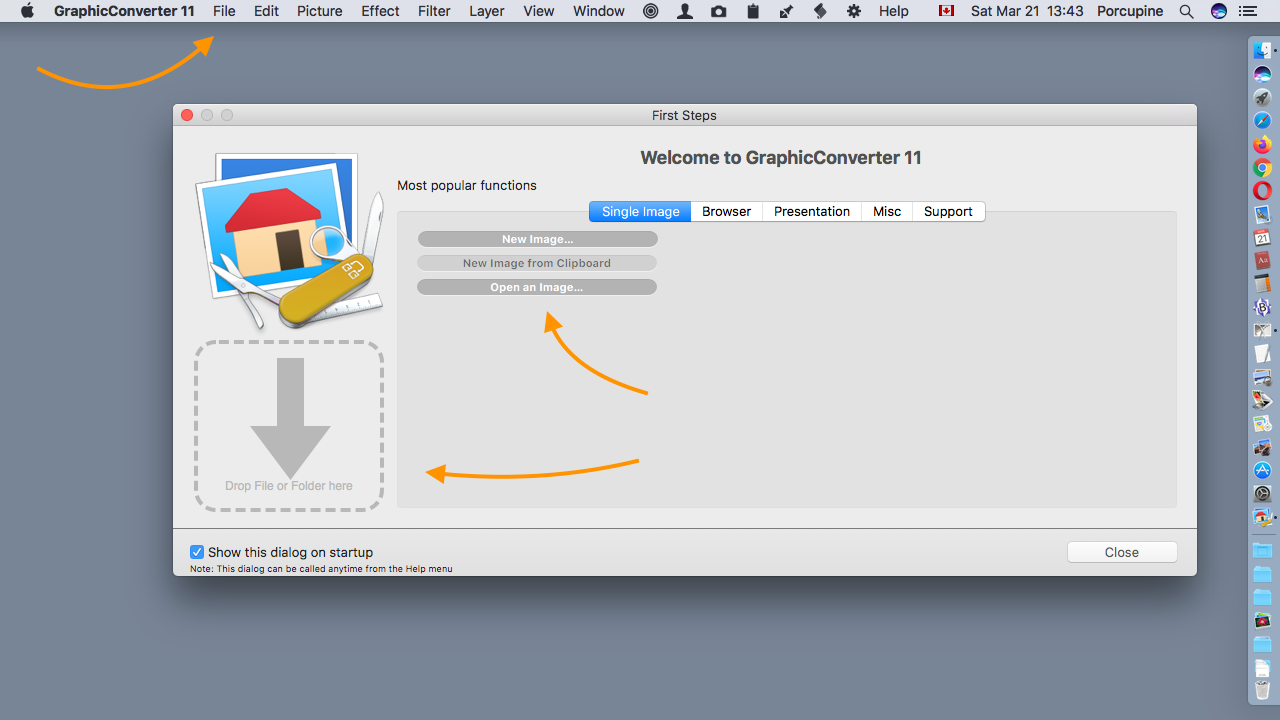The height and width of the screenshot is (720, 1280).
Task: Open App Store from the dock
Action: [x=1262, y=471]
